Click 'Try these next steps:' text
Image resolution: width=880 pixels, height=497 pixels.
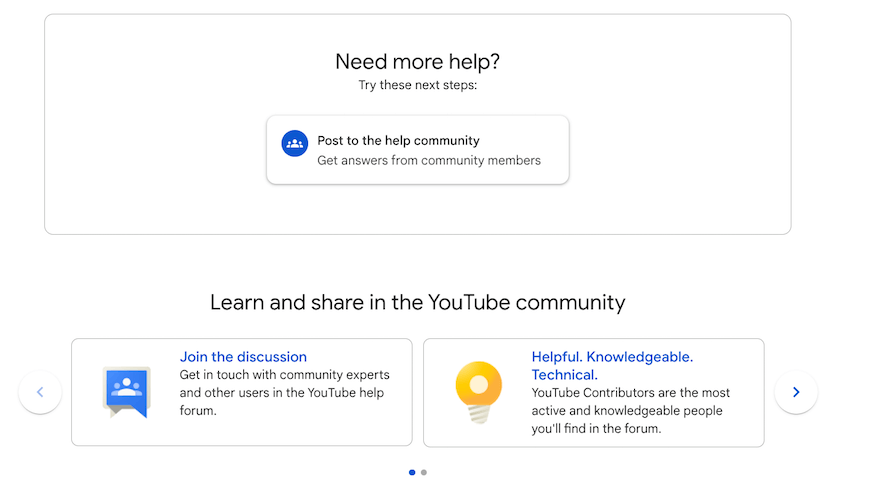pyautogui.click(x=418, y=85)
